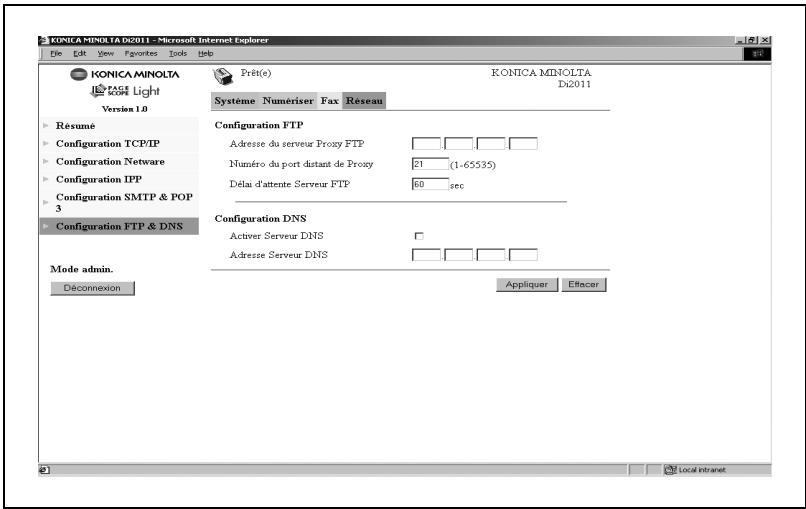Click the 'Version 1.0' text
Image resolution: width=806 pixels, height=509 pixels.
pyautogui.click(x=125, y=109)
